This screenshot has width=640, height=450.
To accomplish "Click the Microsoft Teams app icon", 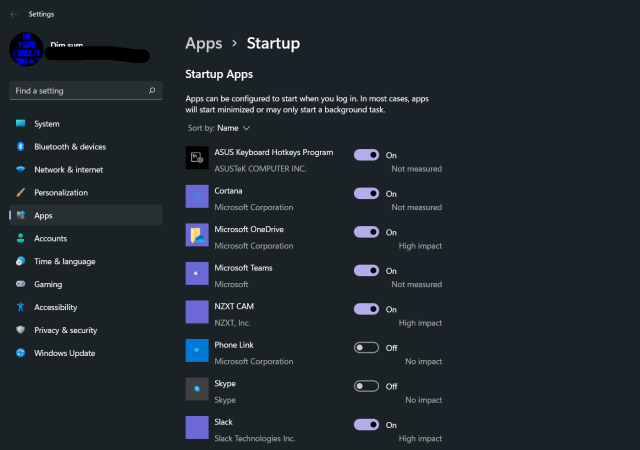I will [x=197, y=273].
